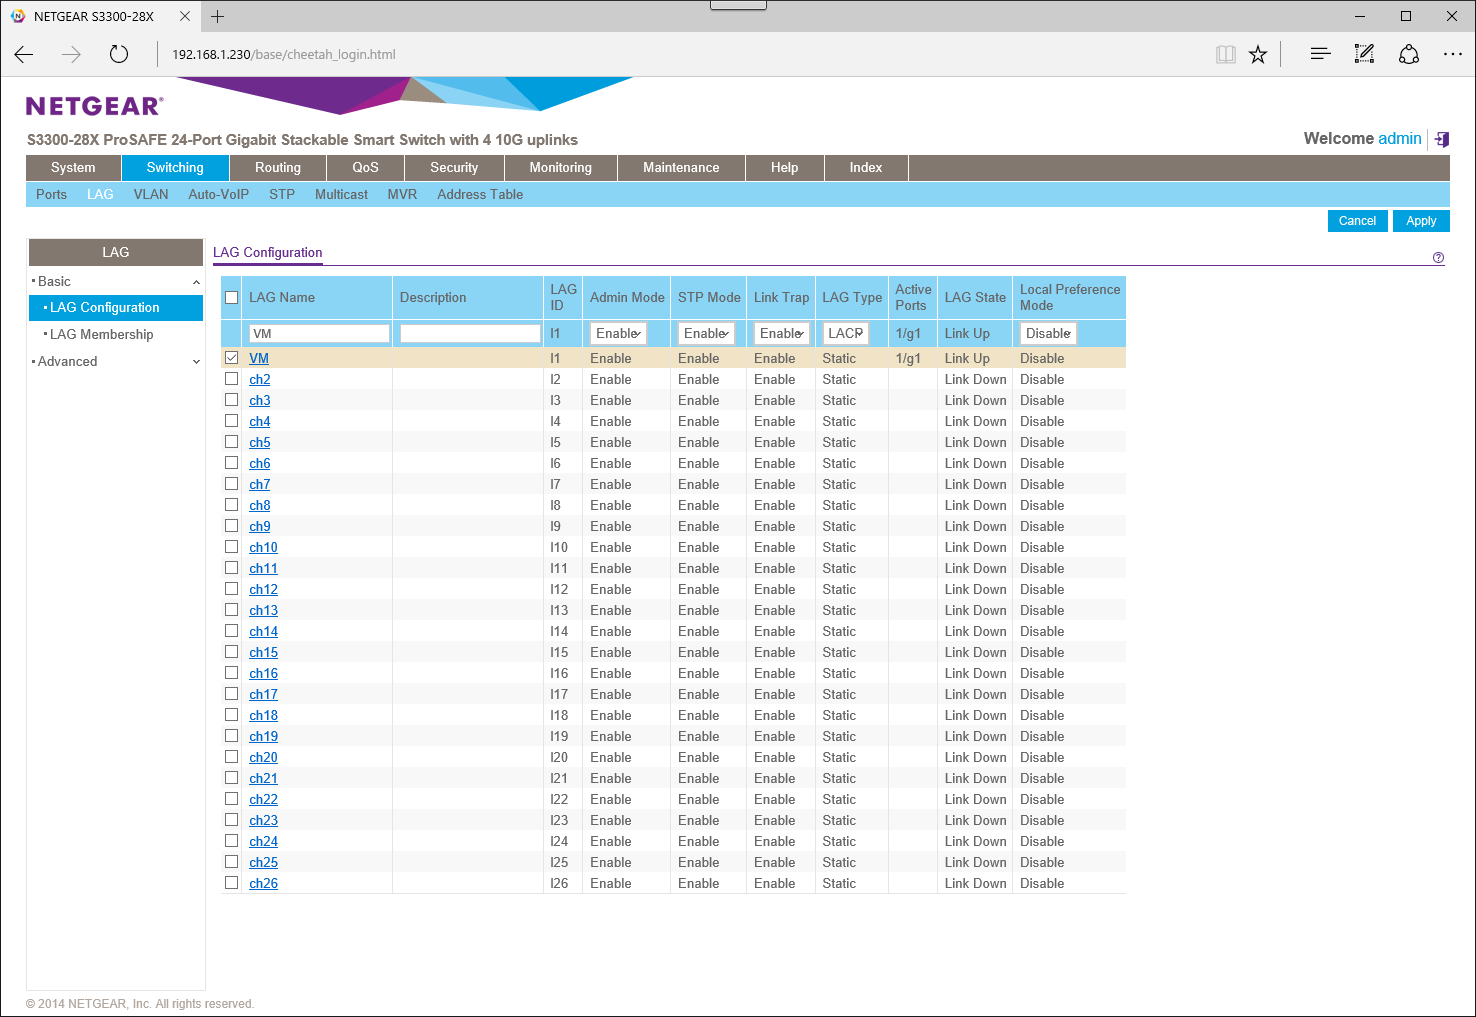Viewport: 1476px width, 1017px height.
Task: Open the Routing main menu
Action: tap(278, 168)
